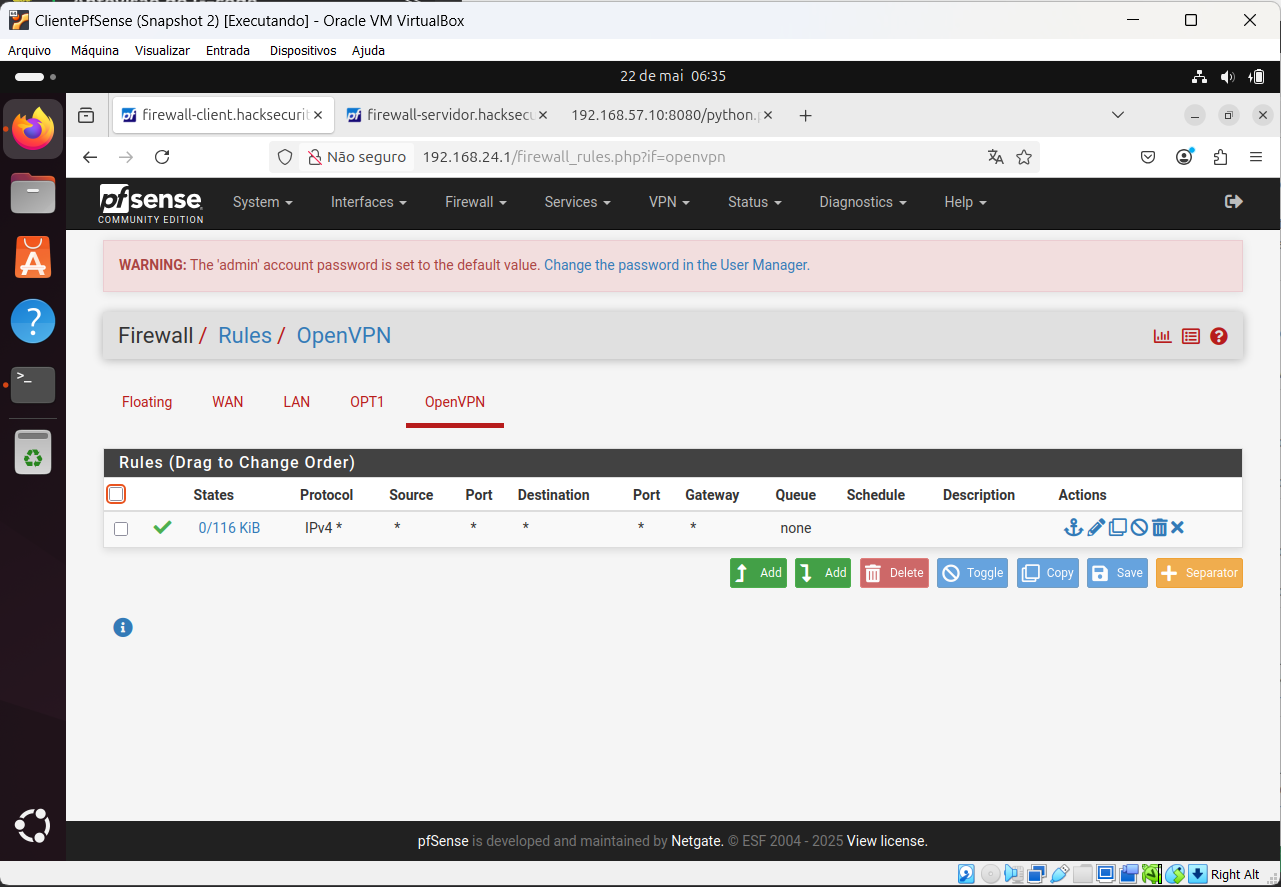The width and height of the screenshot is (1281, 887).
Task: Click the pfSense logout arrow icon
Action: pos(1234,201)
